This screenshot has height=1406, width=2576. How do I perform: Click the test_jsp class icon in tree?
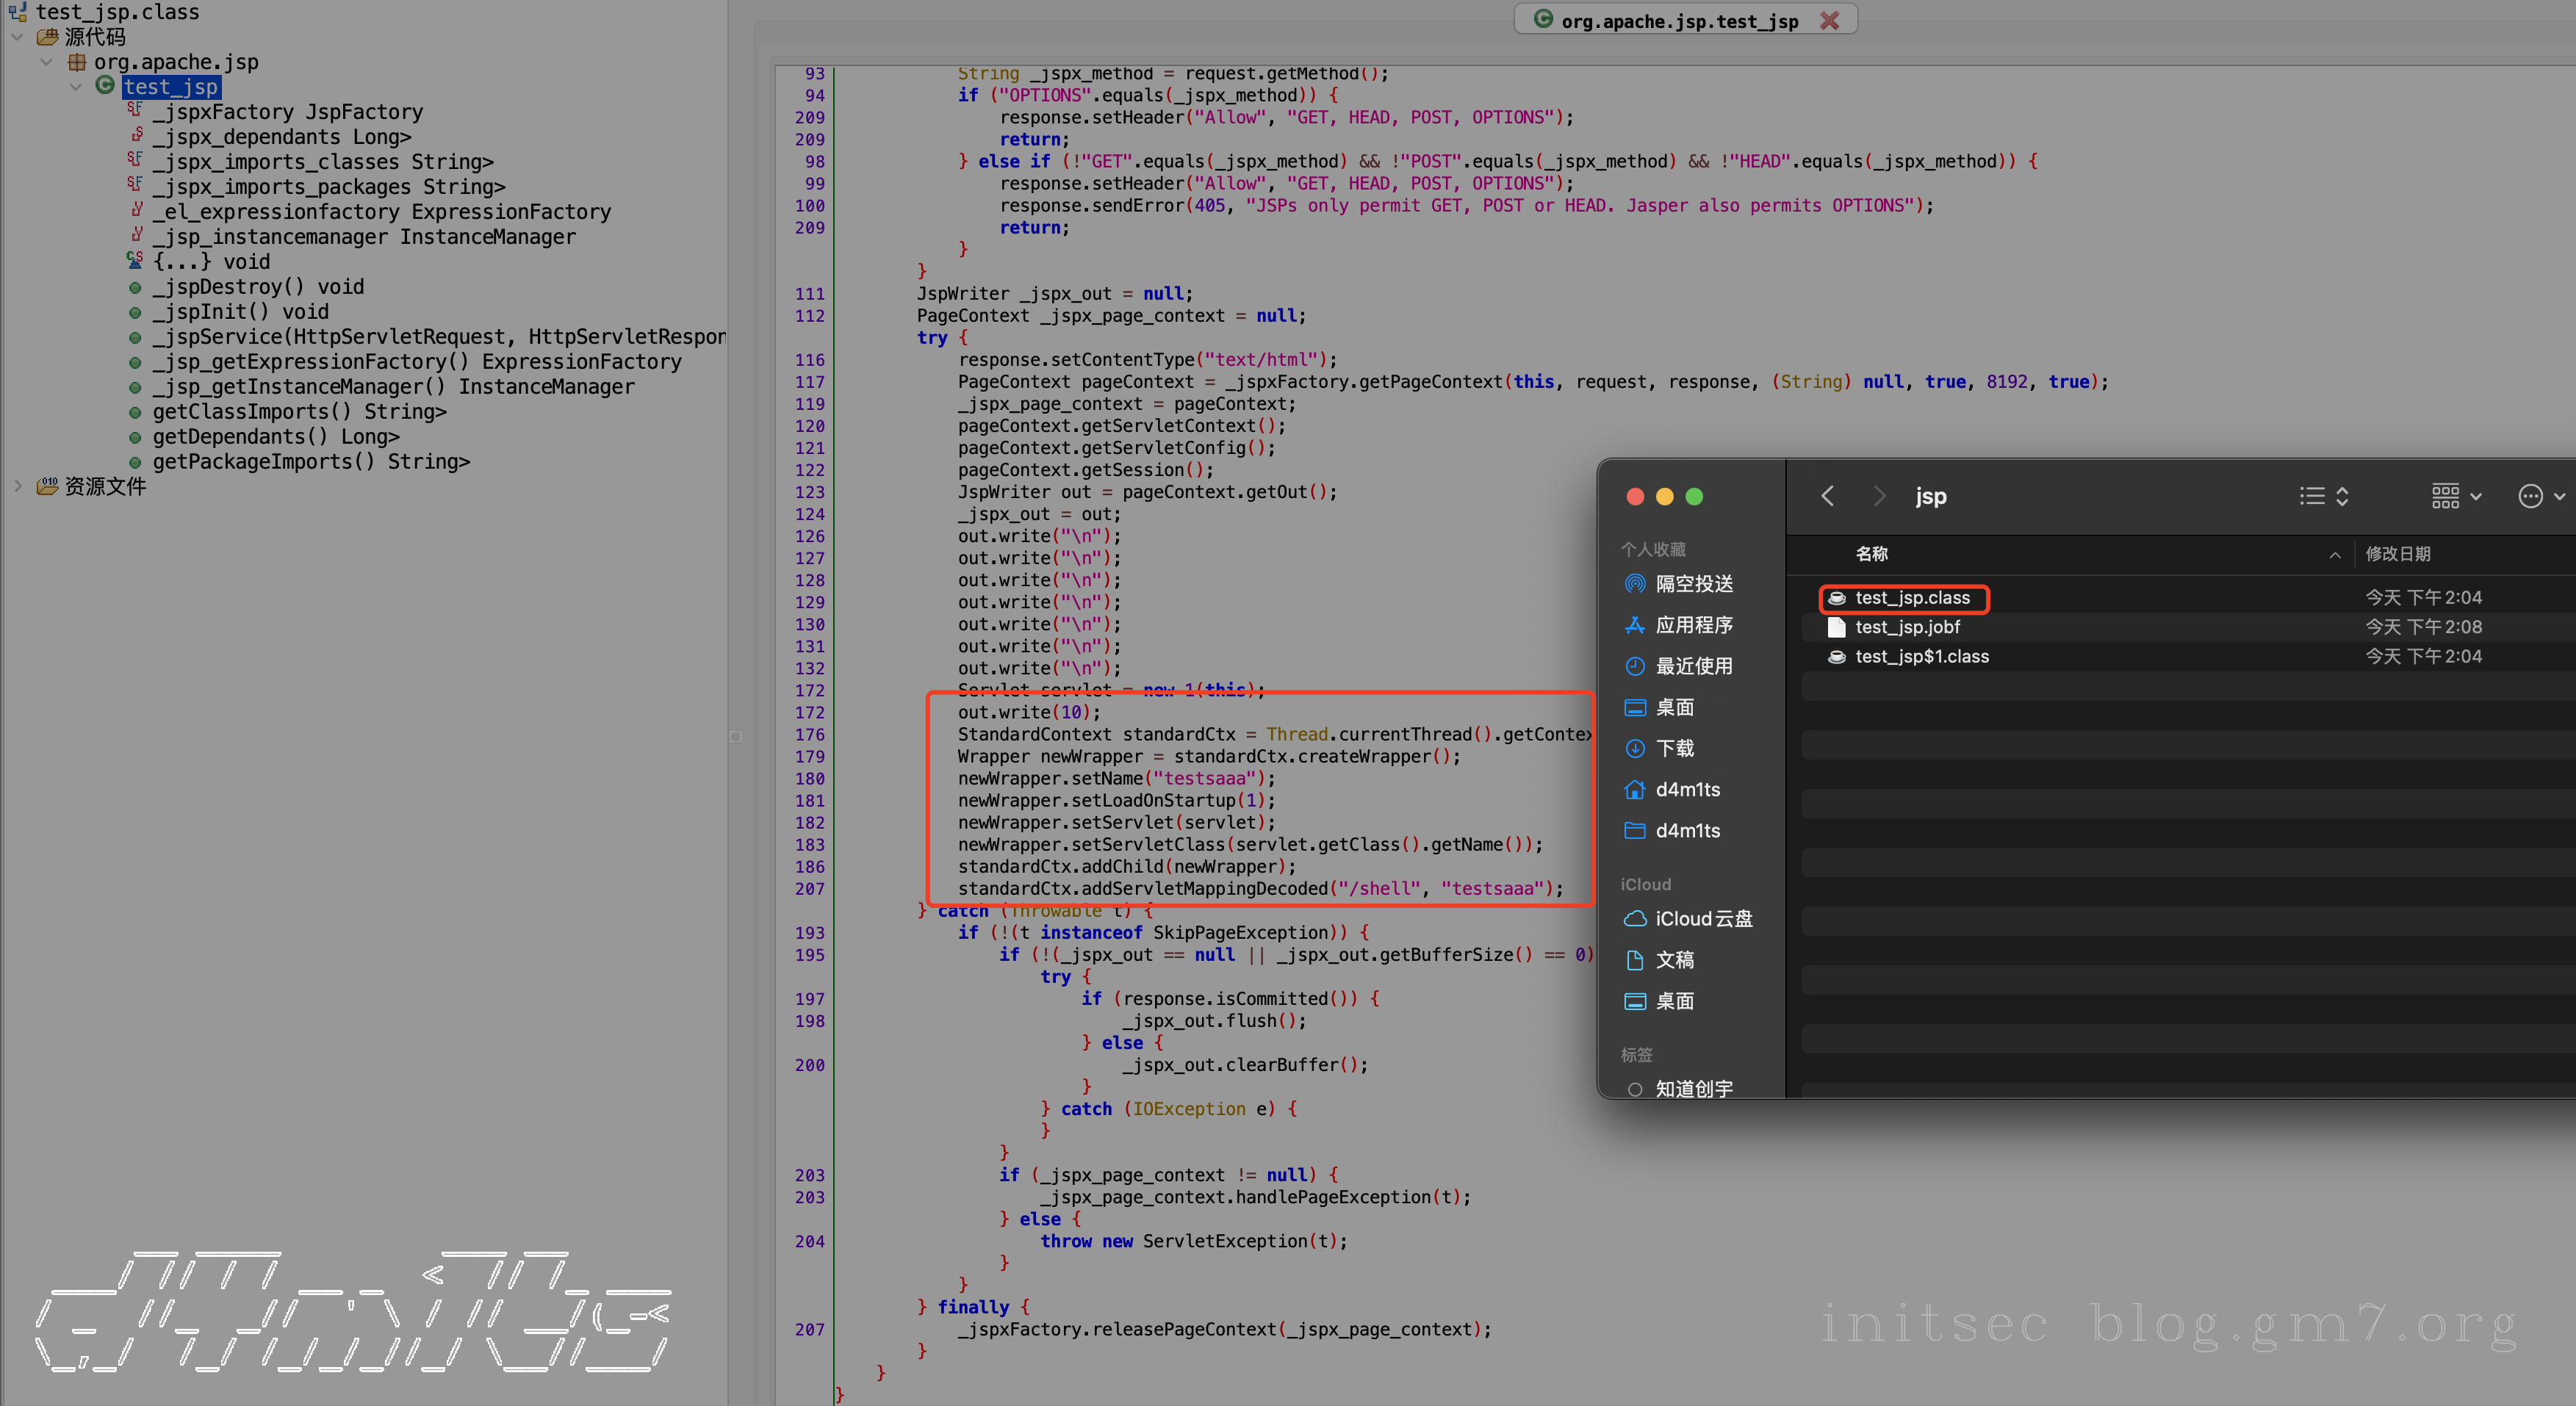[105, 86]
